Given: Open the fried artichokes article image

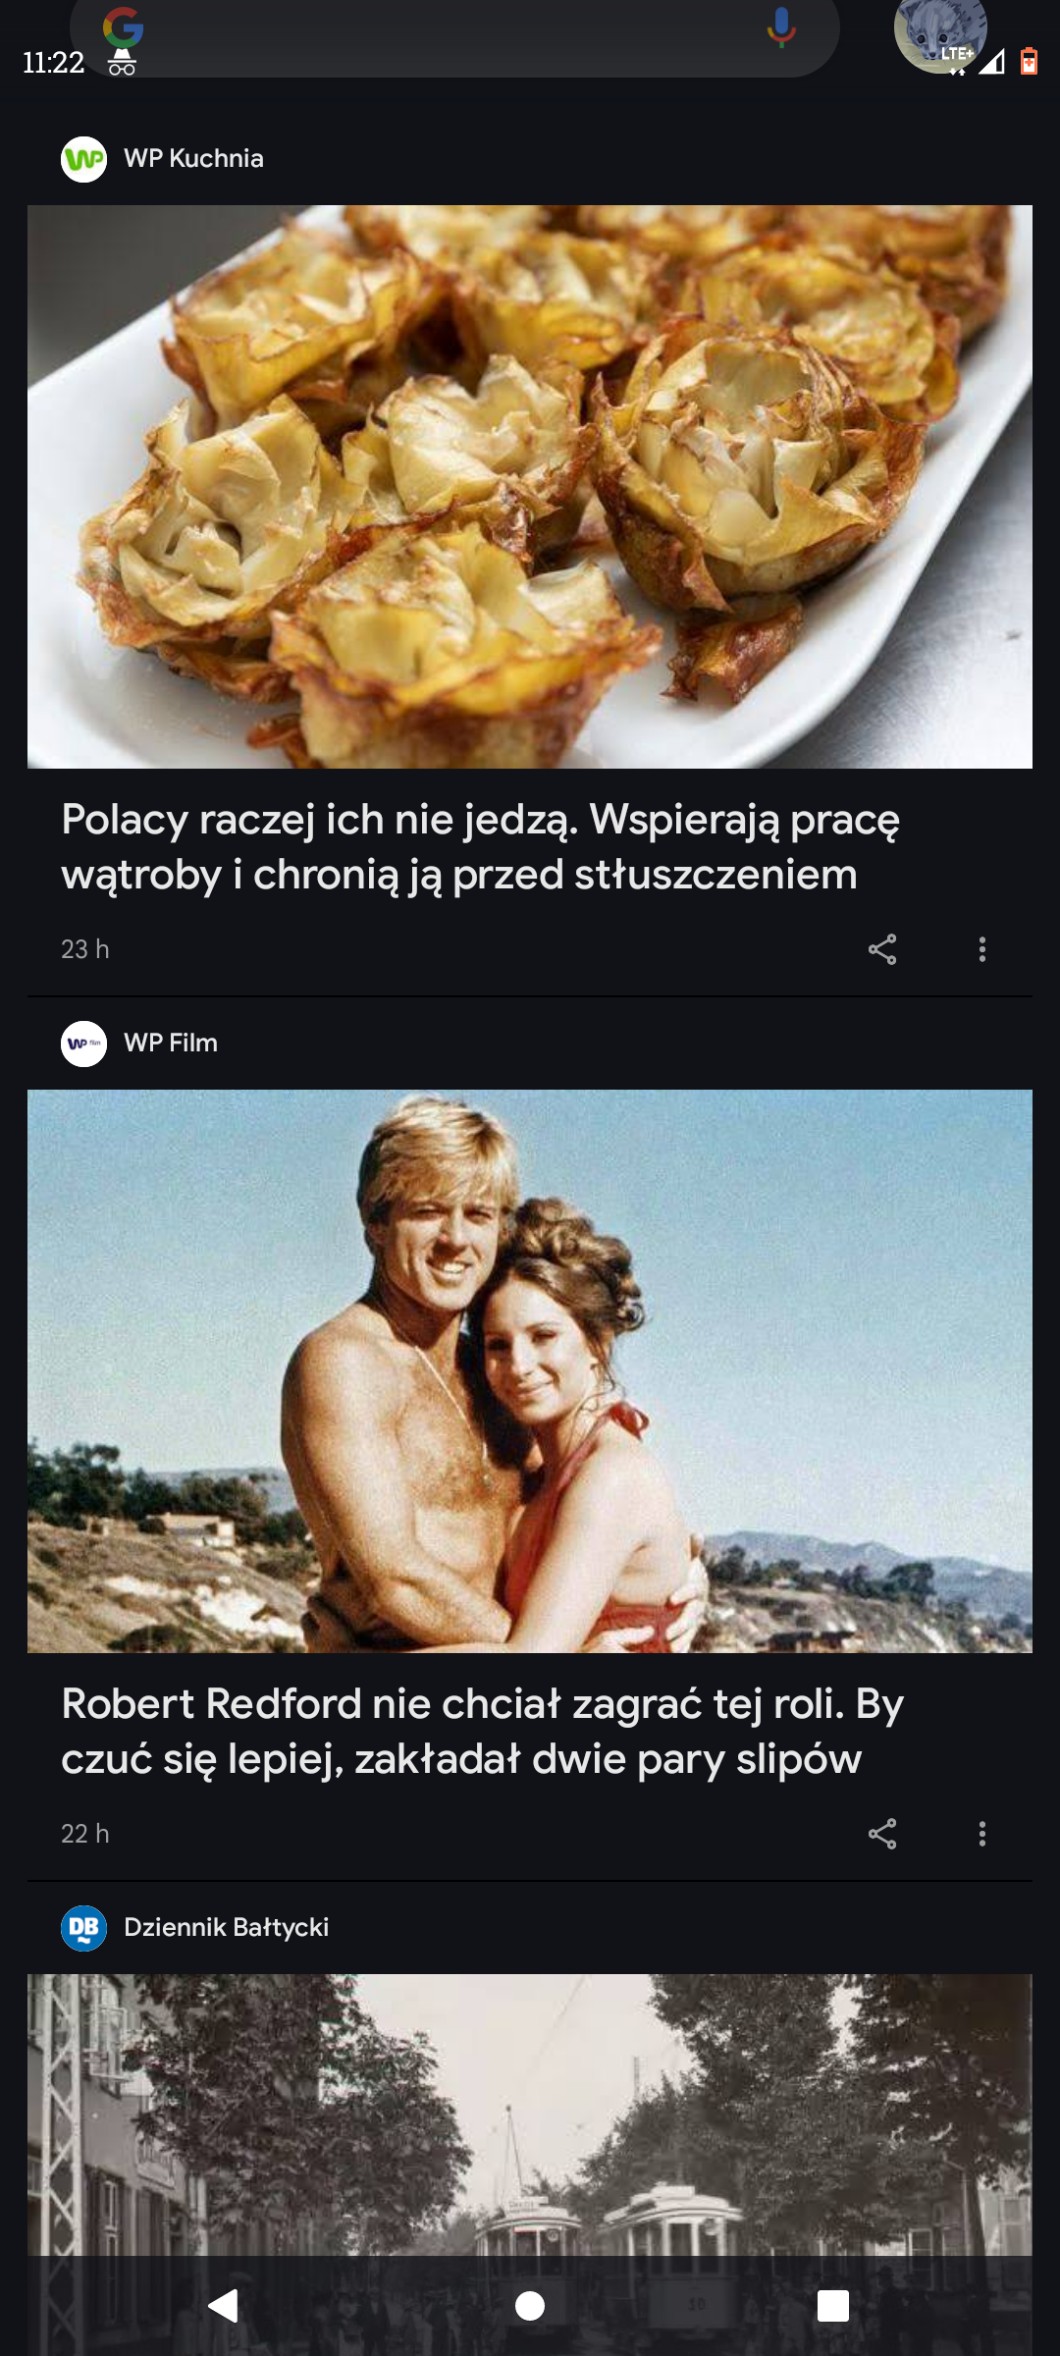Looking at the screenshot, I should pos(530,487).
